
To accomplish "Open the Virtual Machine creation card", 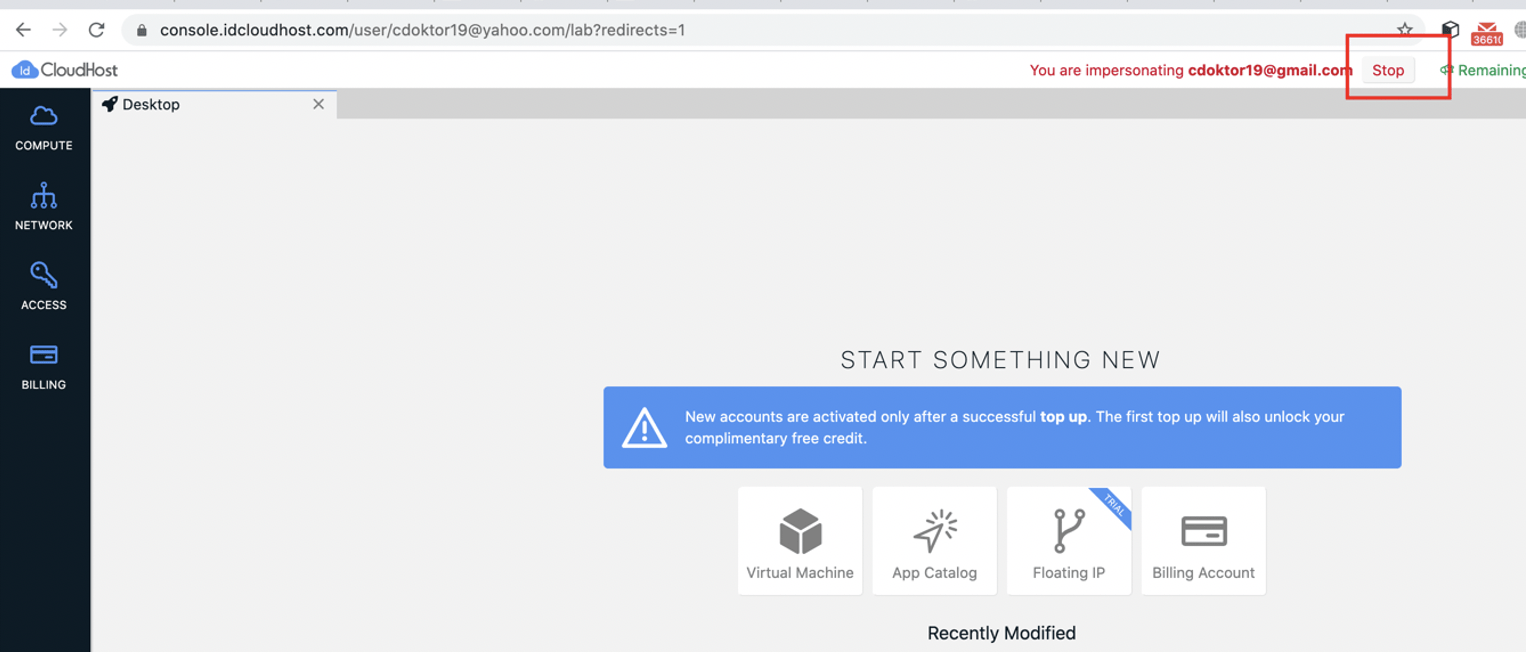I will pyautogui.click(x=799, y=540).
